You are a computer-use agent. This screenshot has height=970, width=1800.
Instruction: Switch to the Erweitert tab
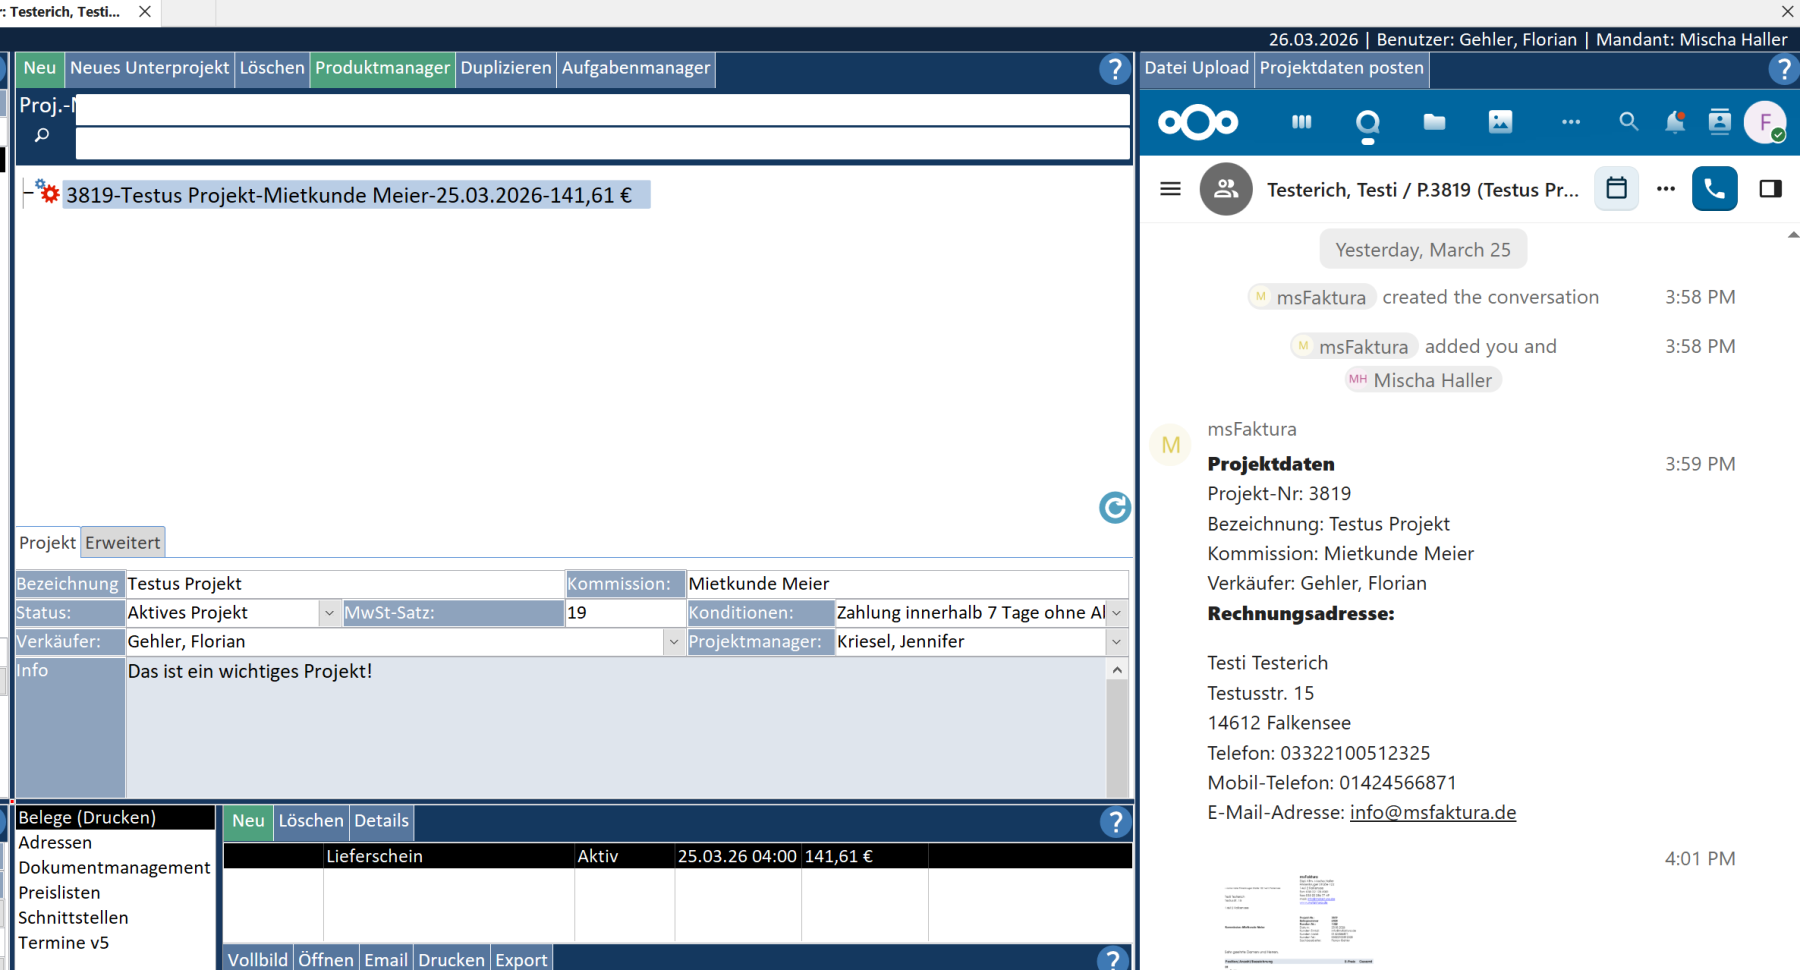click(x=122, y=543)
